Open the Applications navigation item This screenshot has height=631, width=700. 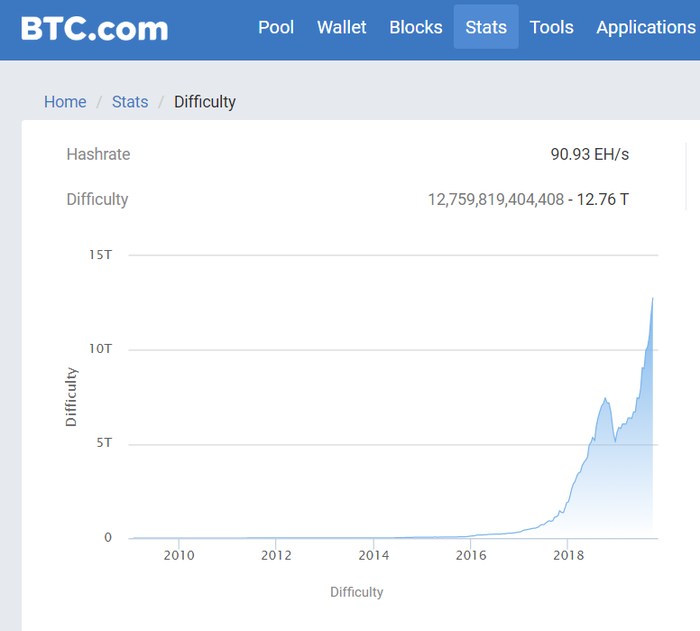[646, 28]
